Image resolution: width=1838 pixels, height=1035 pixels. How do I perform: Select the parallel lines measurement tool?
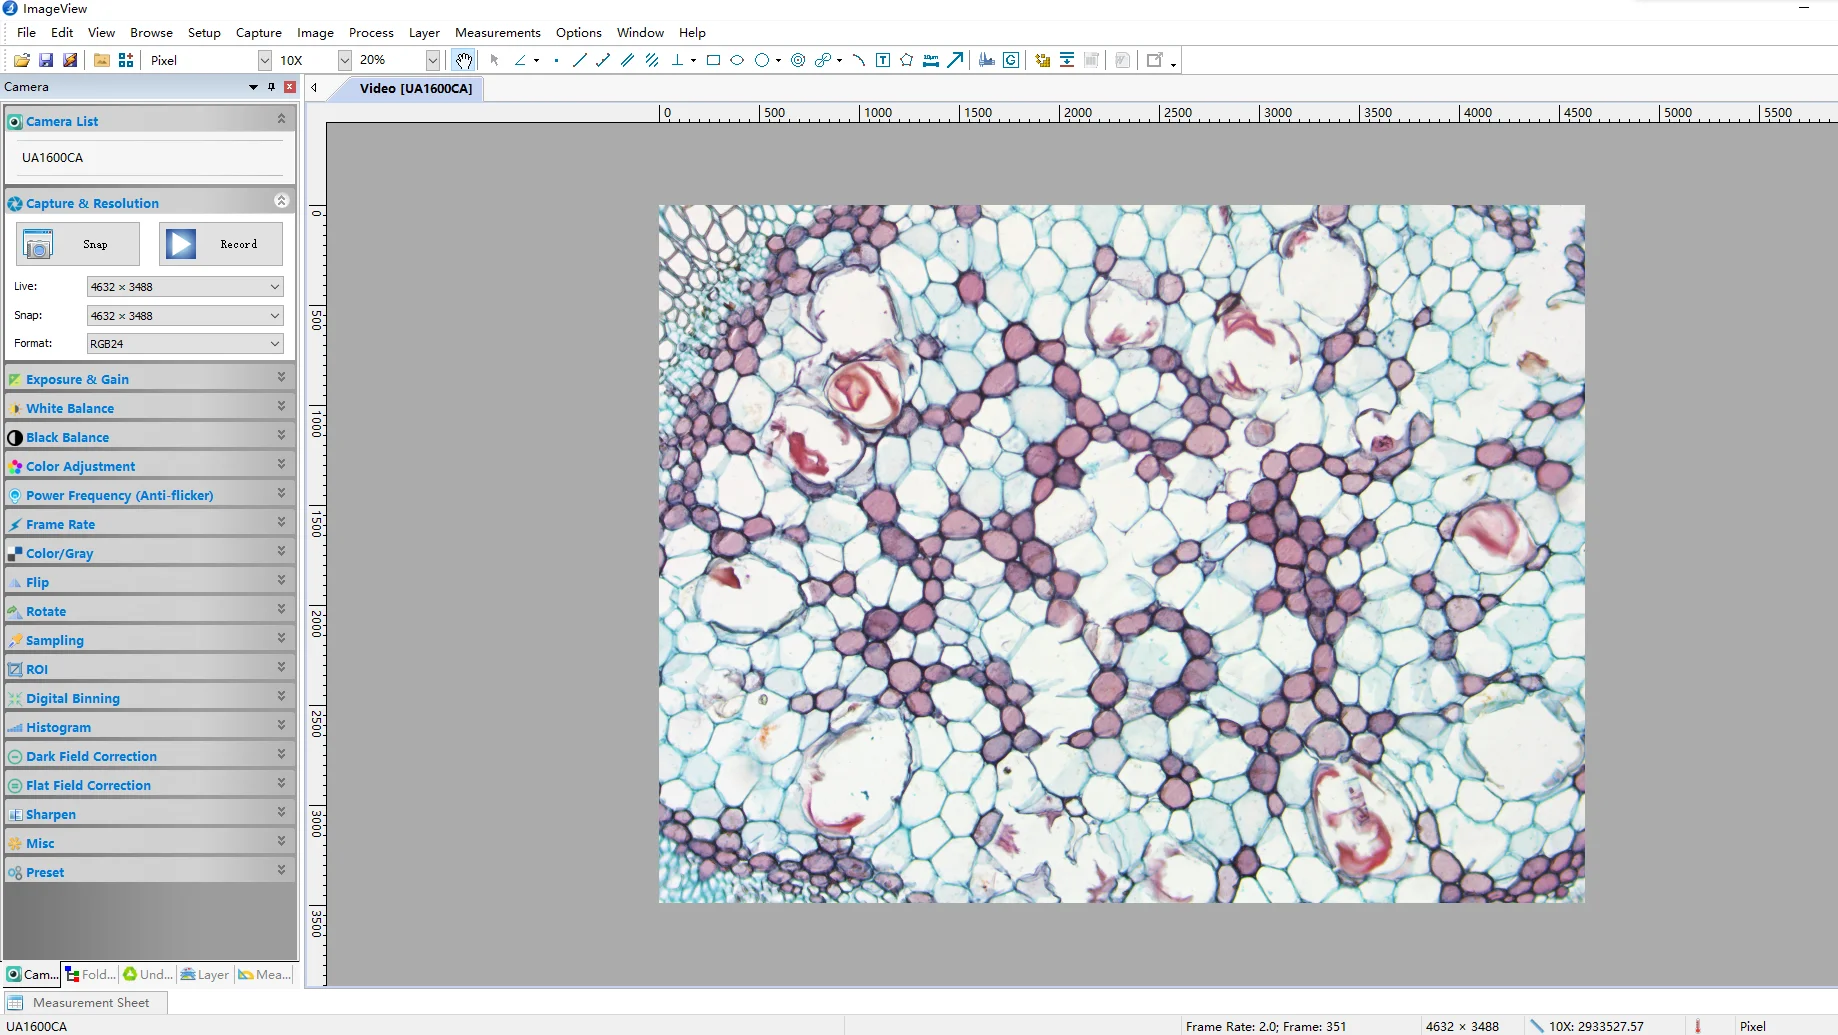pyautogui.click(x=627, y=60)
